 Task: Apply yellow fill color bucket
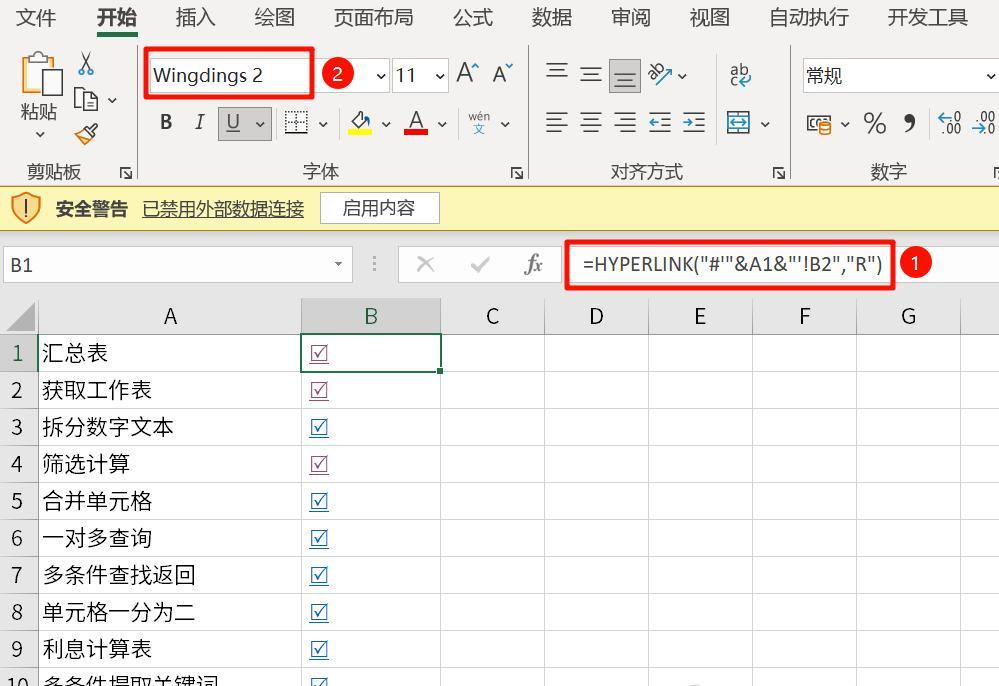pos(360,123)
